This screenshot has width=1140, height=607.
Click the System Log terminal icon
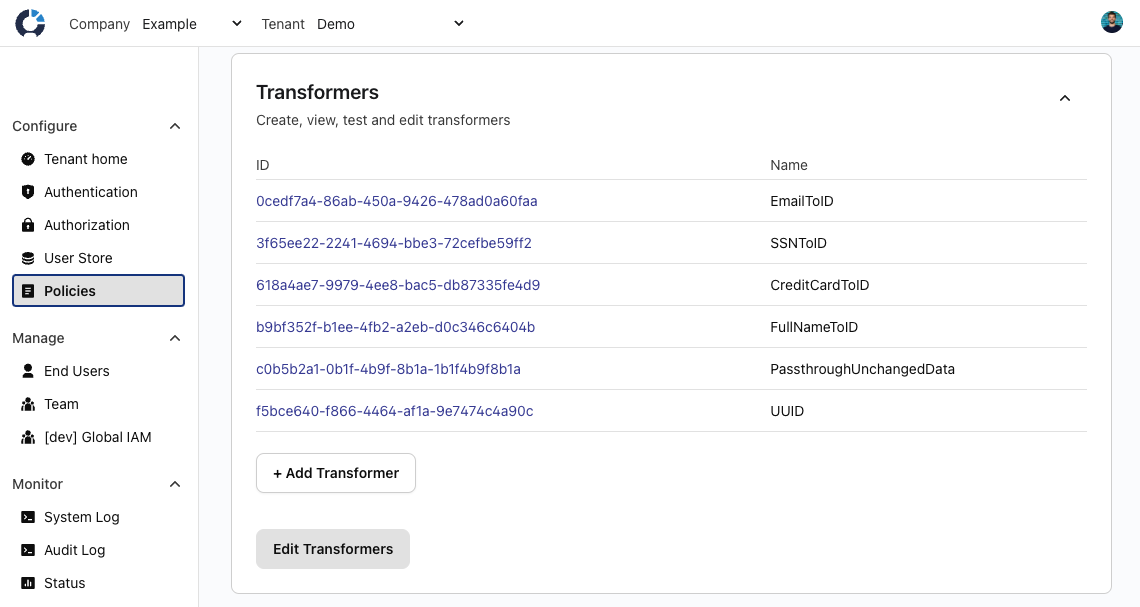point(28,517)
